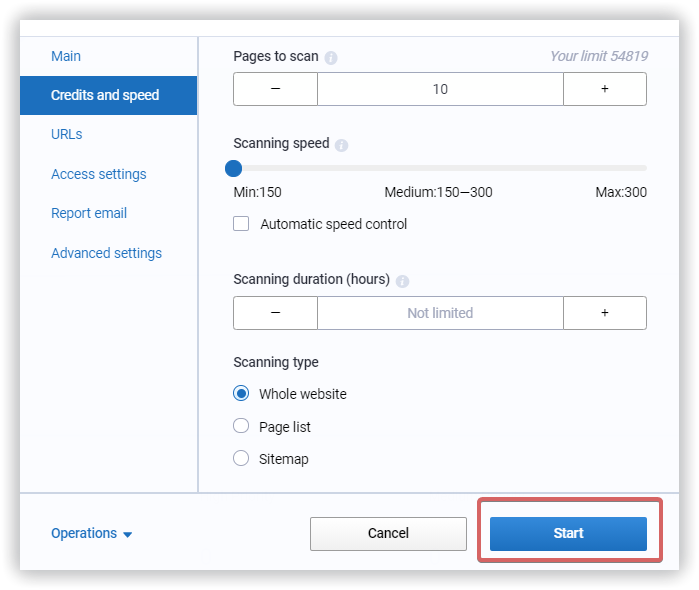The width and height of the screenshot is (699, 590).
Task: Click the Medium:150–300 speed label
Action: coord(439,192)
